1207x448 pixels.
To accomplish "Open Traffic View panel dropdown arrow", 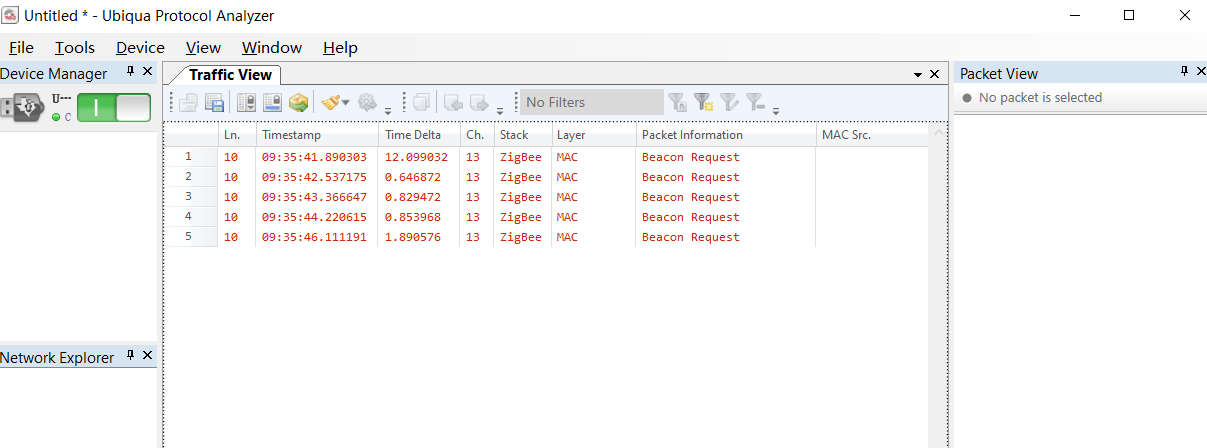I will click(x=918, y=75).
